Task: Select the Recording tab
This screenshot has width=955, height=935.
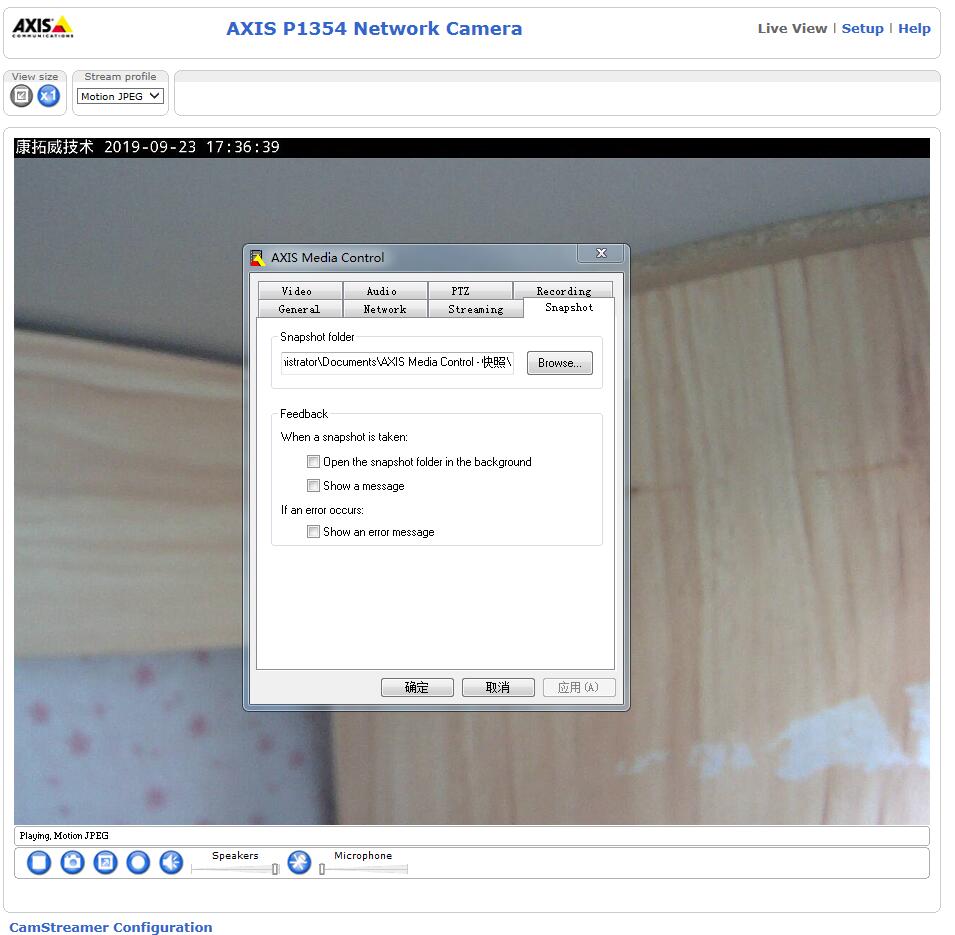Action: coord(563,291)
